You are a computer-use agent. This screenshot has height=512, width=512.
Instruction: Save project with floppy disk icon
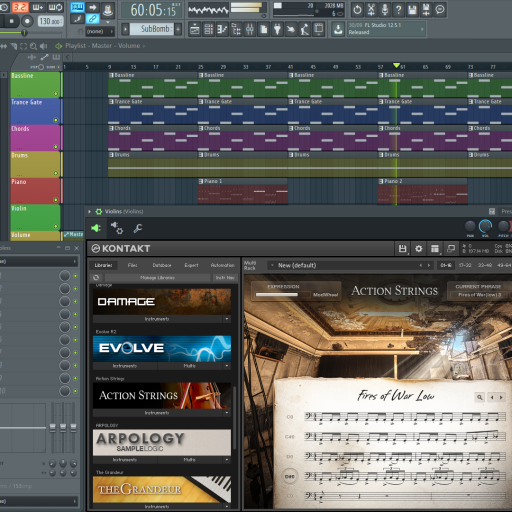click(412, 10)
